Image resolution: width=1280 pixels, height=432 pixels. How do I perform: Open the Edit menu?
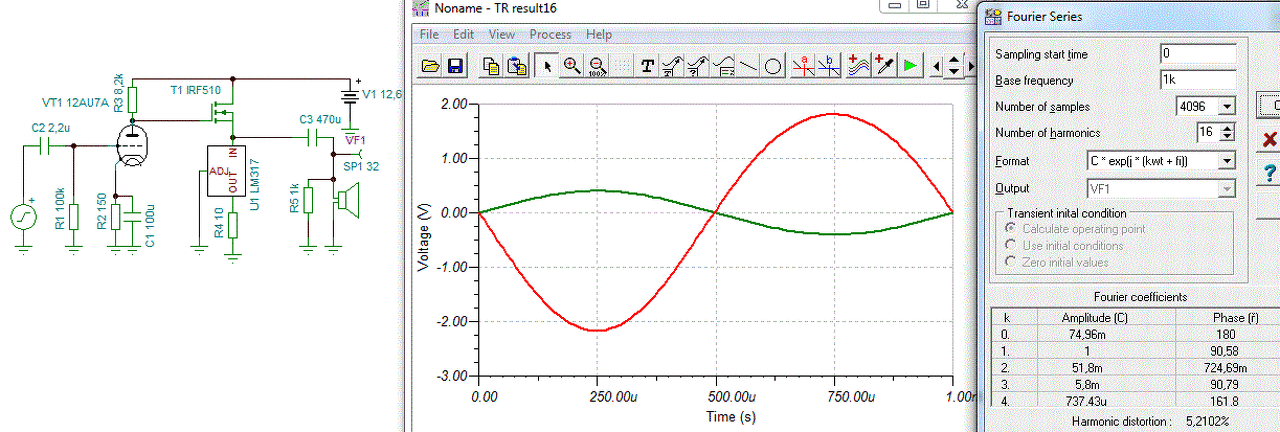(463, 34)
